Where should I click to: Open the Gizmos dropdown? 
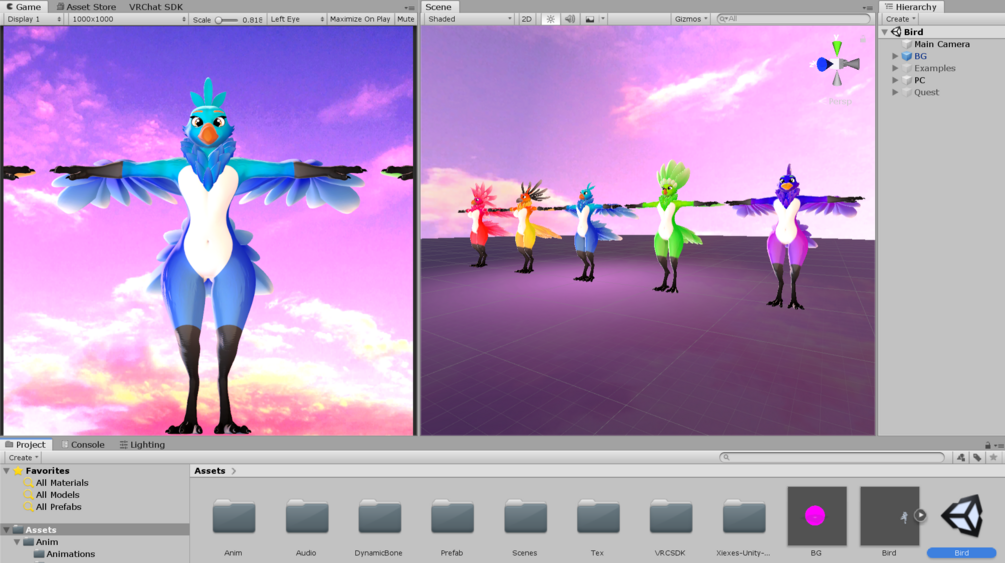click(x=690, y=19)
